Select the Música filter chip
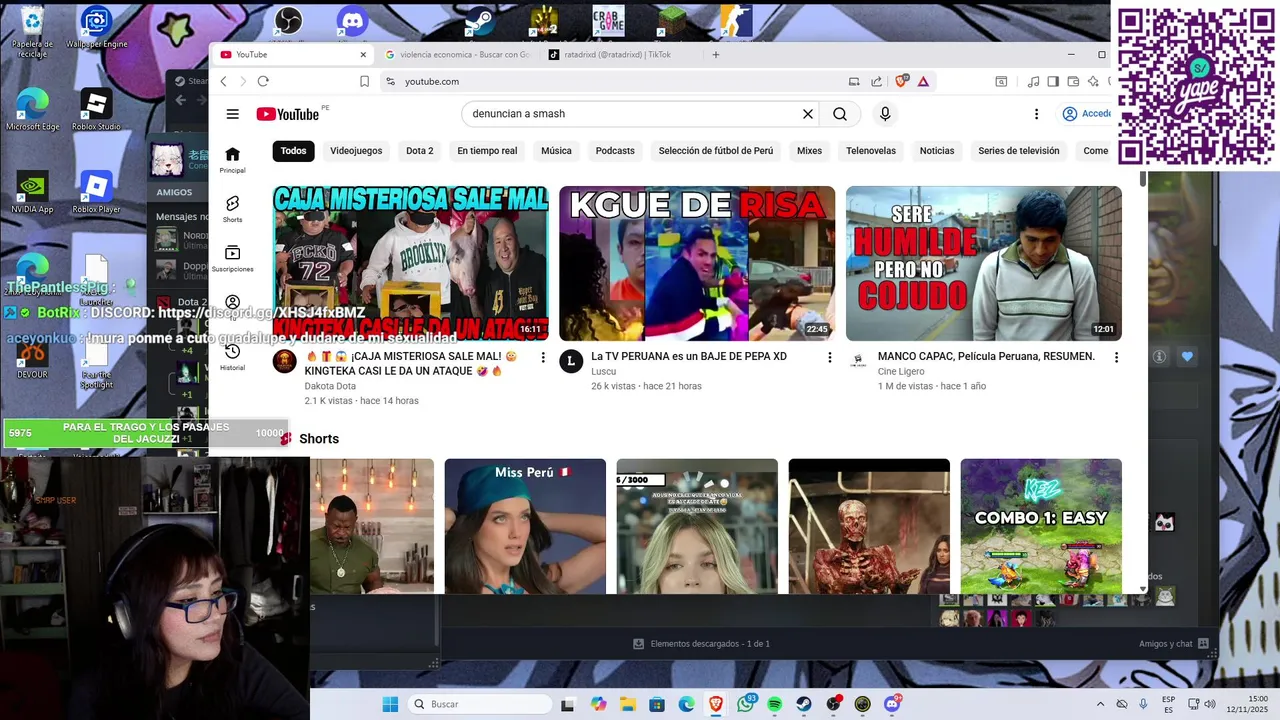 [x=556, y=151]
